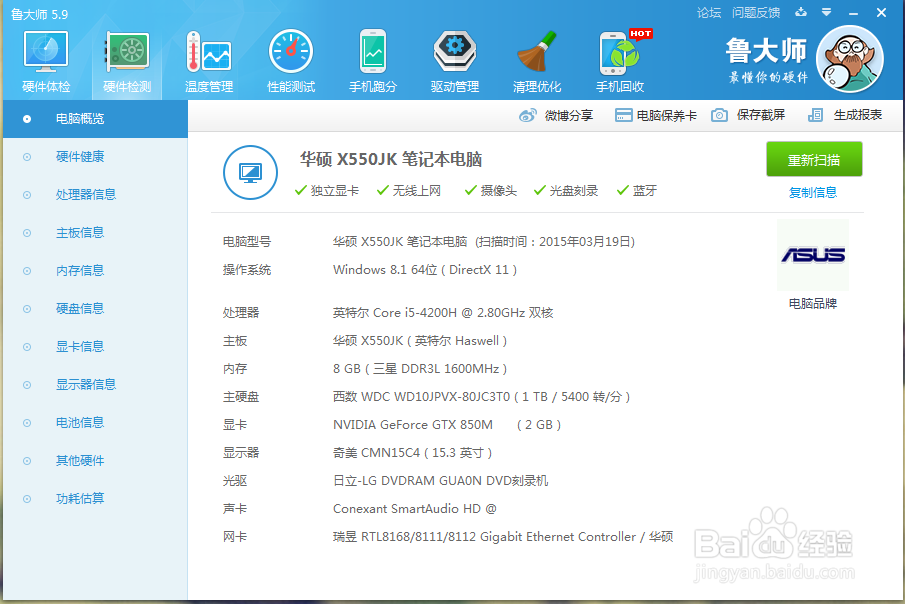
Task: Click 奇美 CMN15C4 display value
Action: click(413, 453)
